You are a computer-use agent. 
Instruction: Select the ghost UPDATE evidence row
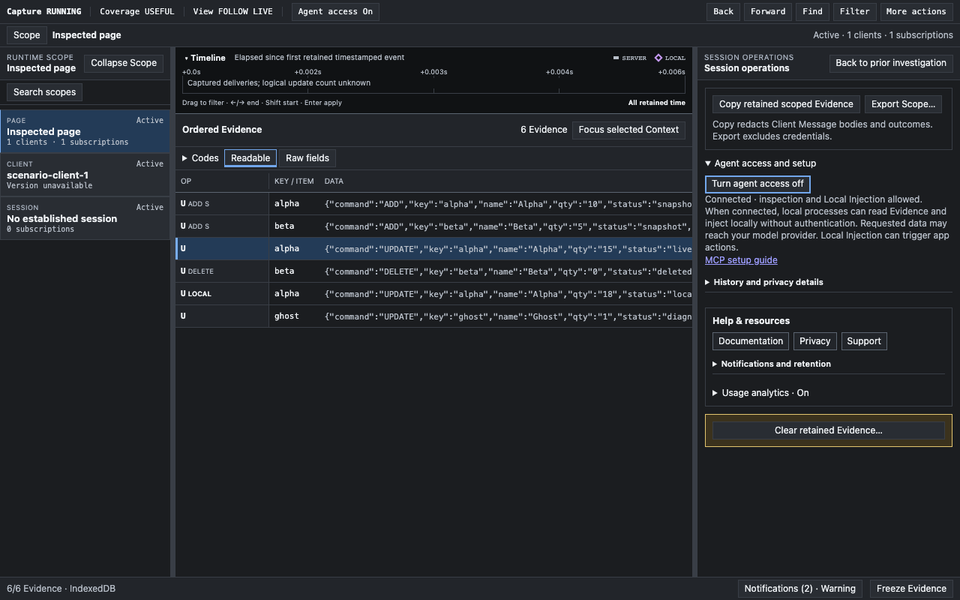[433, 316]
